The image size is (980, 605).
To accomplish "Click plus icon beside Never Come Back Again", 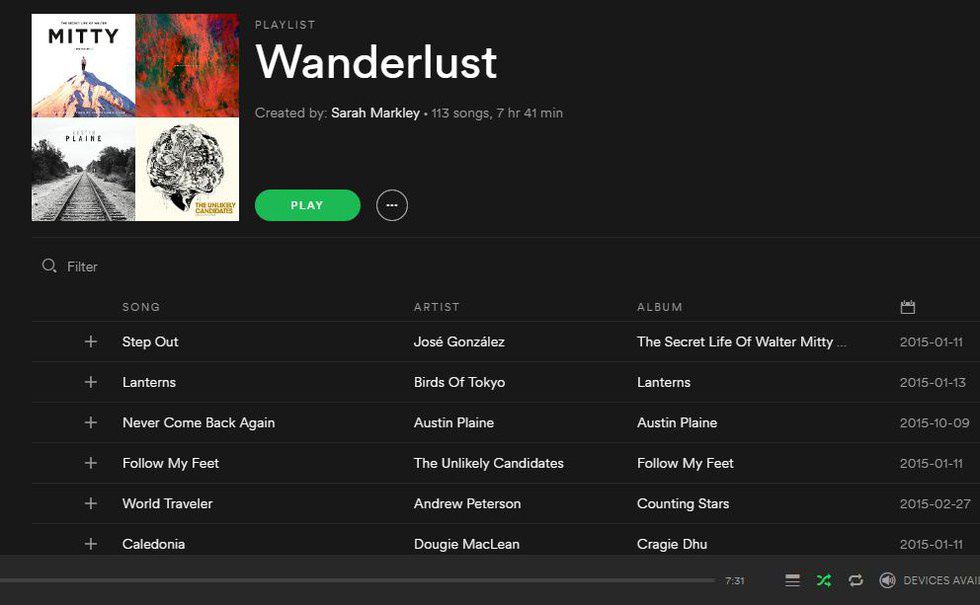I will click(x=91, y=422).
